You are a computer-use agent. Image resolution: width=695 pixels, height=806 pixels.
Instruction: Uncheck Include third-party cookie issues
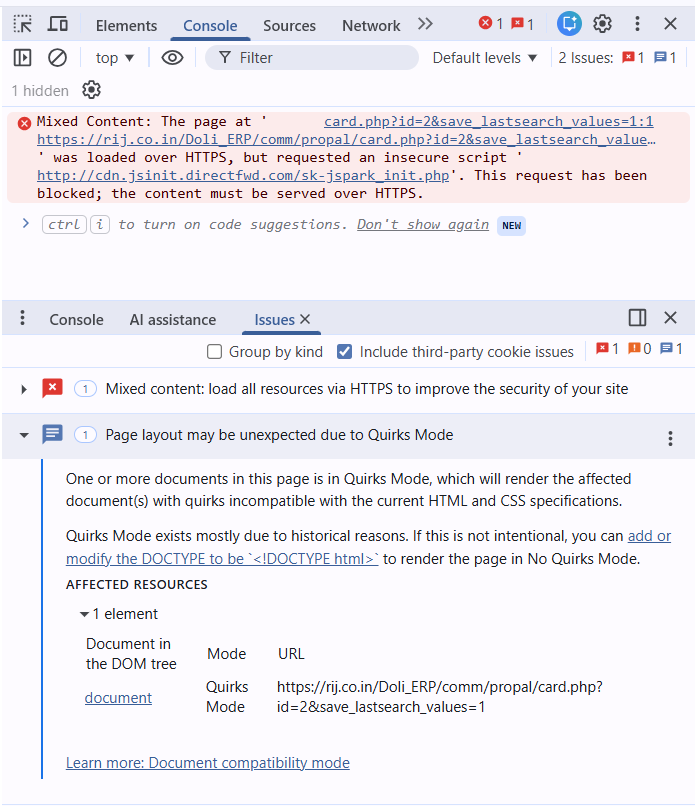coord(345,352)
